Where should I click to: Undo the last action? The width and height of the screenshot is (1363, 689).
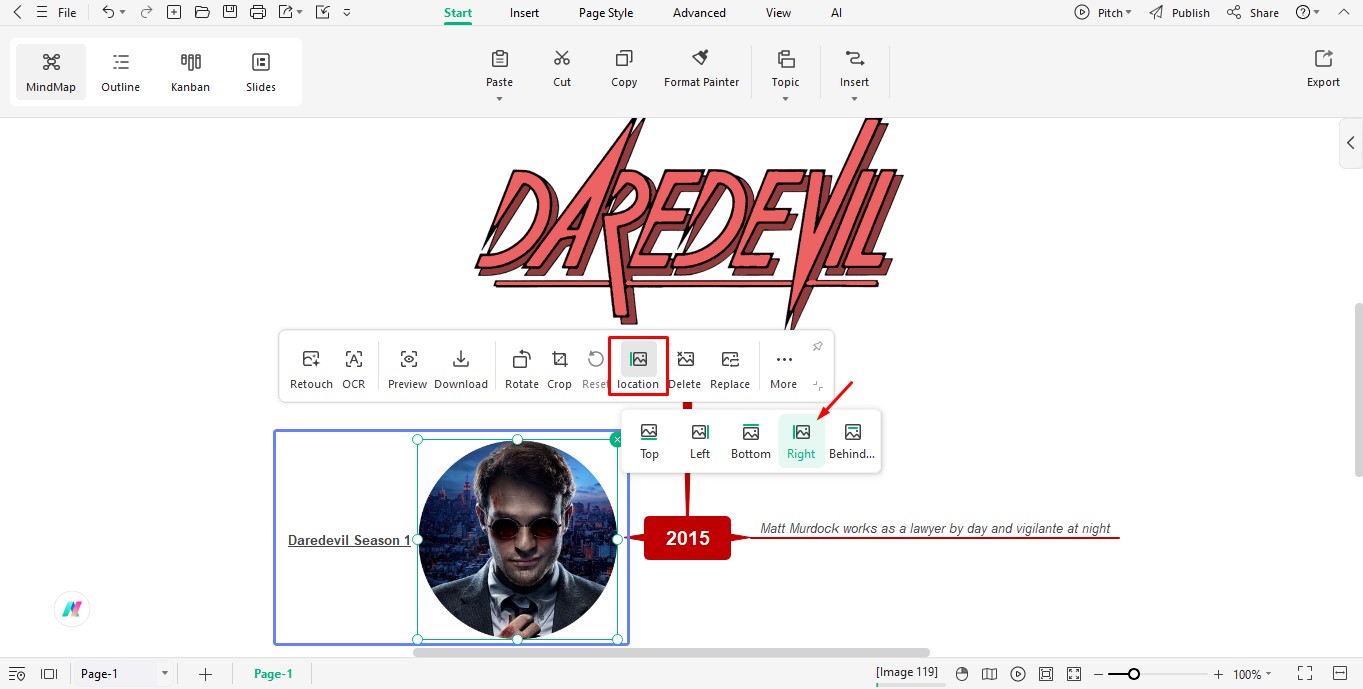108,13
